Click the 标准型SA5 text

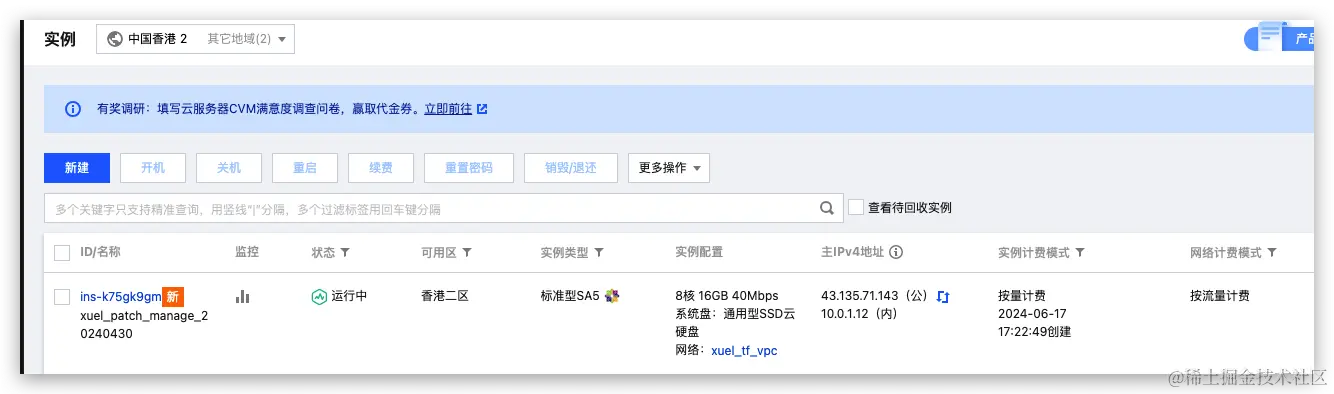click(x=570, y=296)
